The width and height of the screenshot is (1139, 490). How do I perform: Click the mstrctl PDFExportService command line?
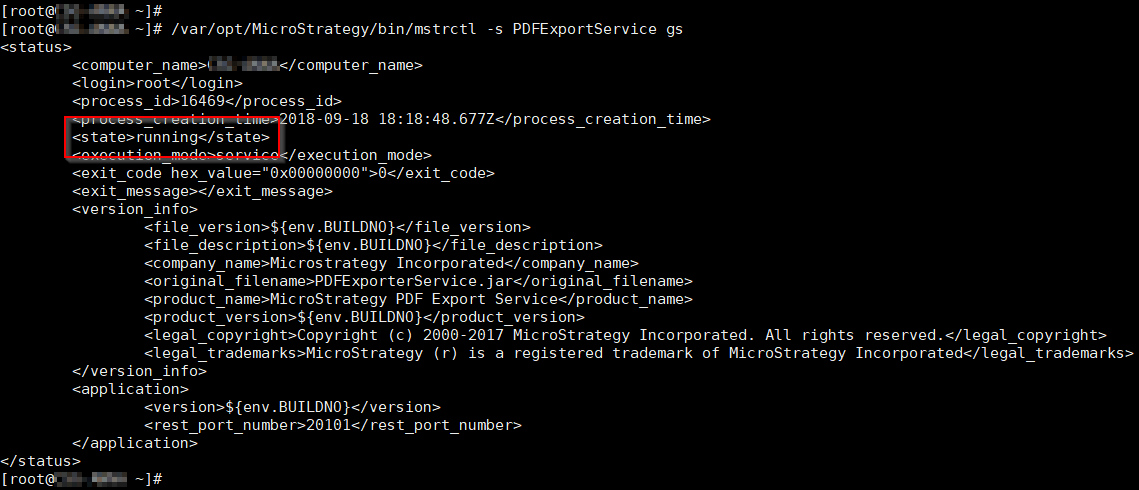[x=342, y=30]
